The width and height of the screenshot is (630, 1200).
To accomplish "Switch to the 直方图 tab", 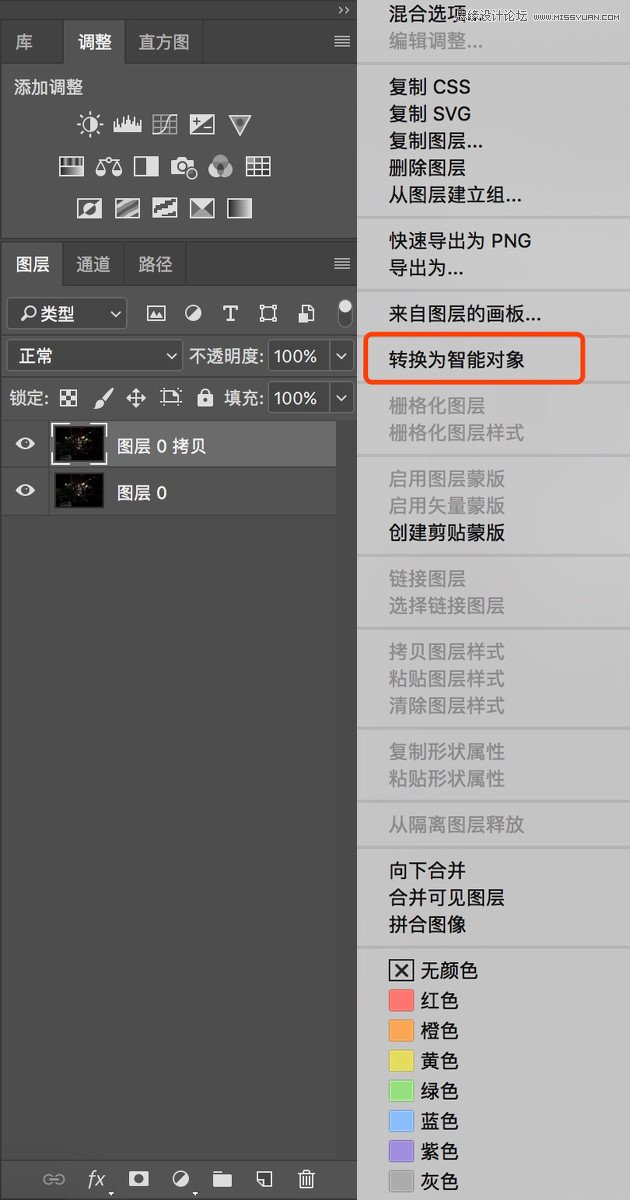I will 164,43.
